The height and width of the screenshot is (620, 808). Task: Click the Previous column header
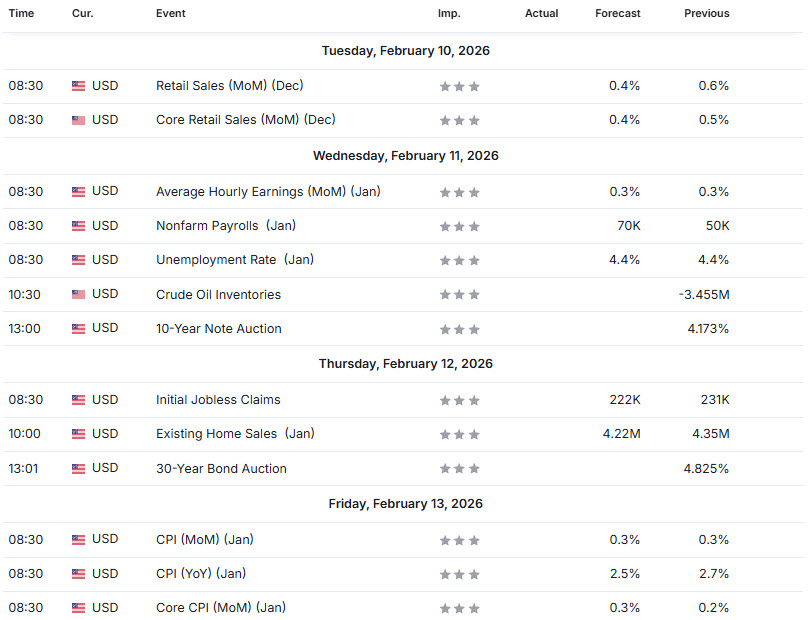[706, 14]
